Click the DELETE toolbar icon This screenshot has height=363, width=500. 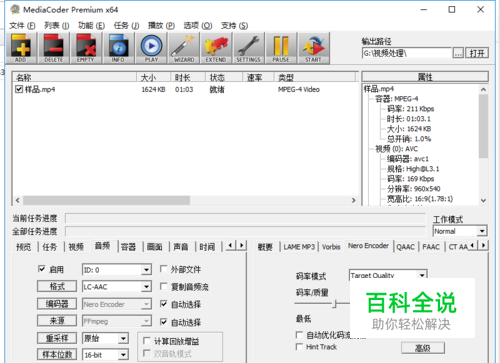(54, 48)
